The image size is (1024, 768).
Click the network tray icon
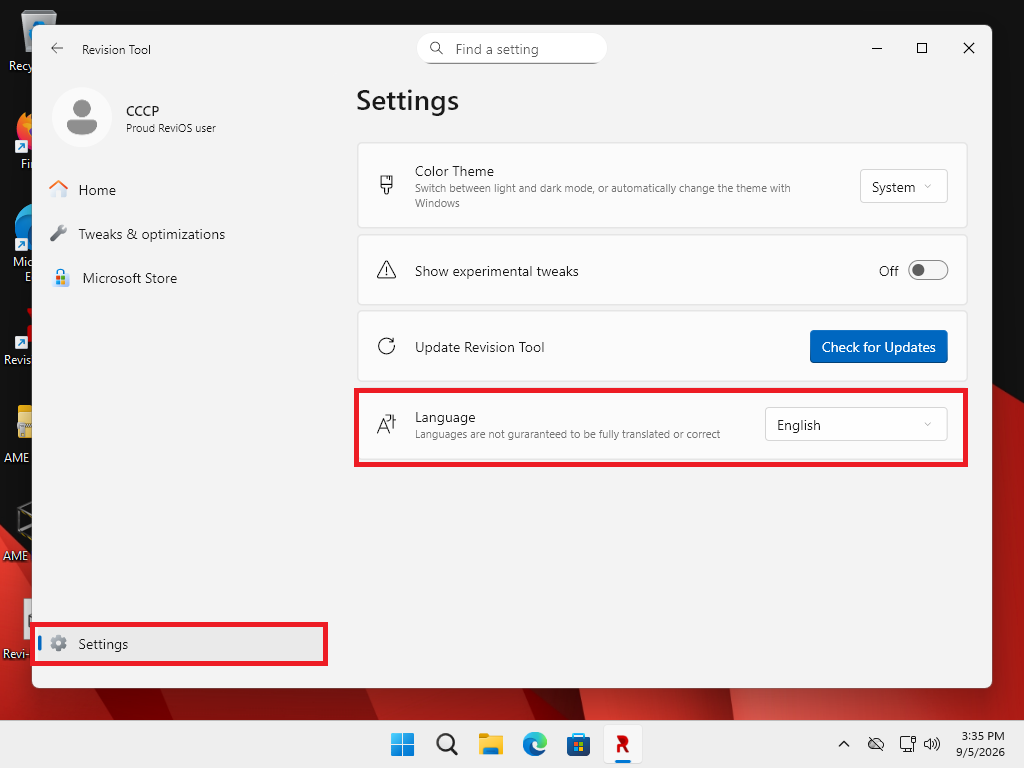(x=907, y=744)
